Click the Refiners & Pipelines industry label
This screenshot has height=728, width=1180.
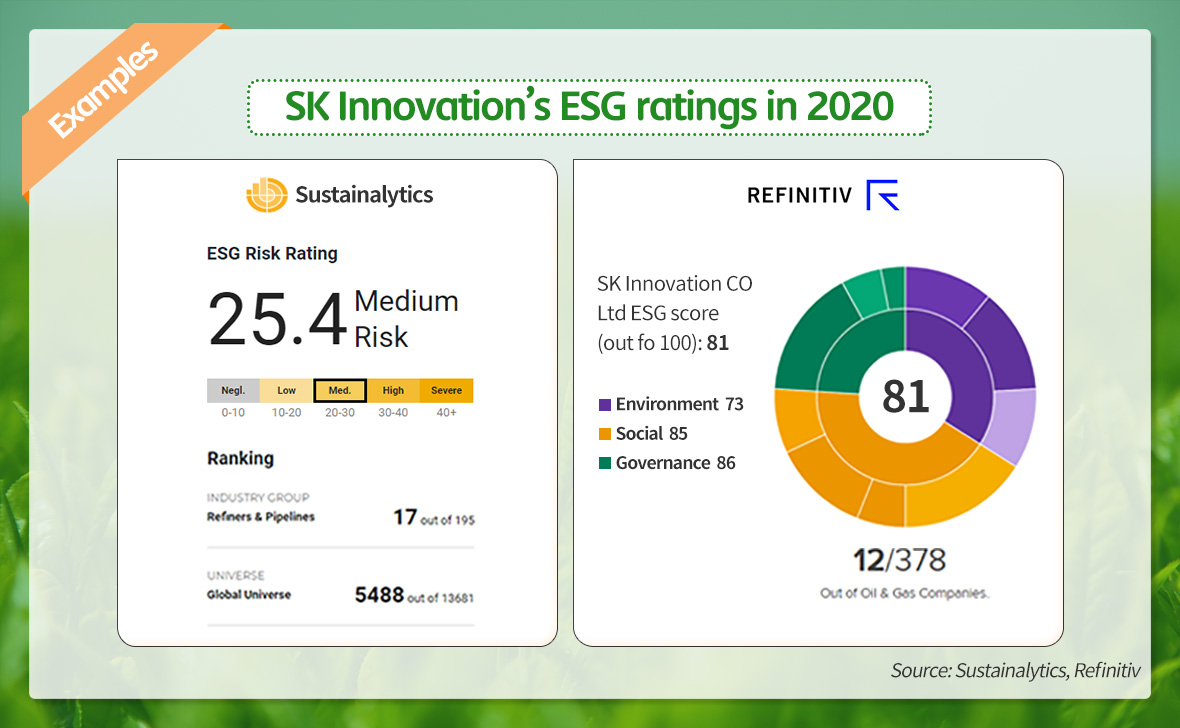click(261, 517)
